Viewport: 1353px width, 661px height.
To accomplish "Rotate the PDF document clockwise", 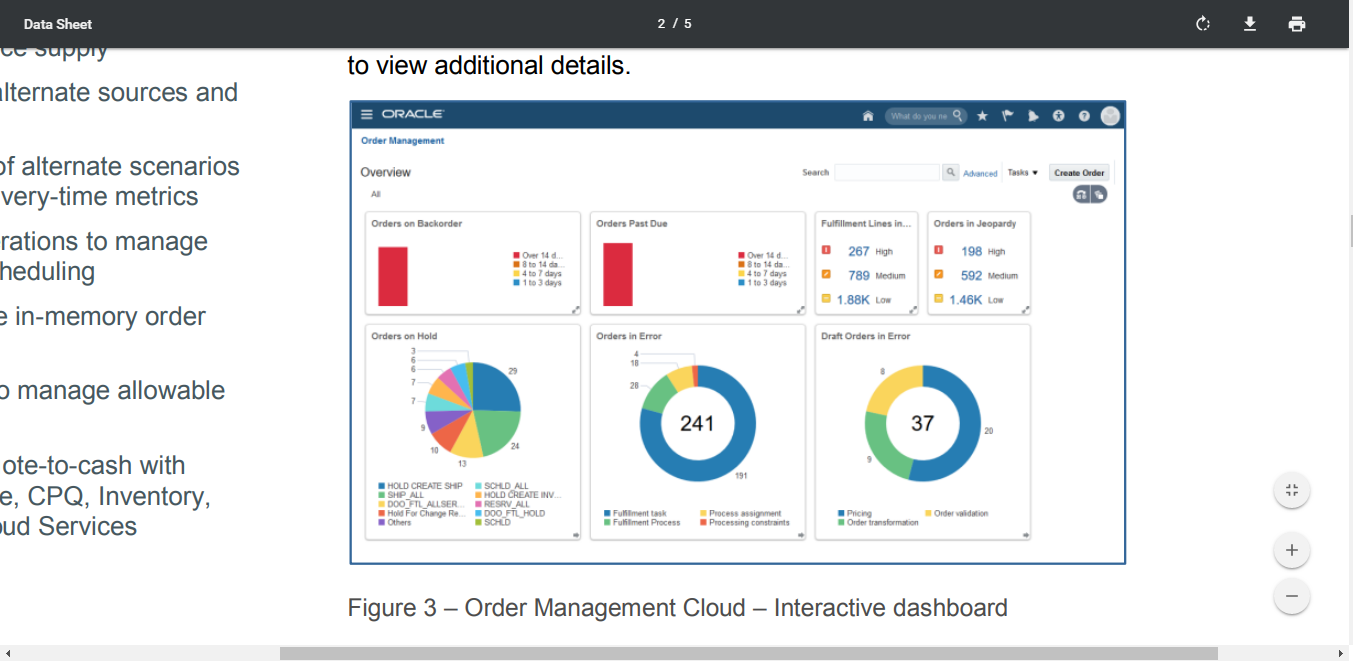I will coord(1203,24).
